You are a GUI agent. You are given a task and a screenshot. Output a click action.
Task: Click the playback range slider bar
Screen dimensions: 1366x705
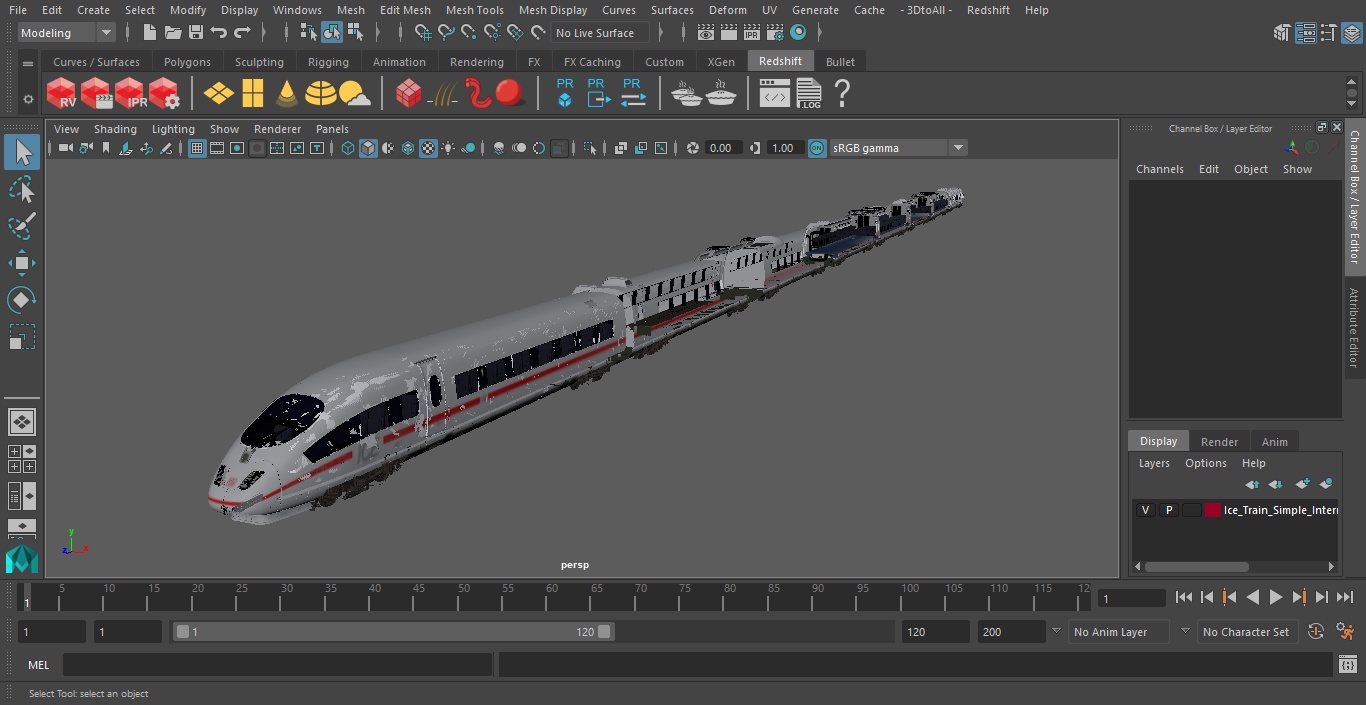pyautogui.click(x=393, y=632)
